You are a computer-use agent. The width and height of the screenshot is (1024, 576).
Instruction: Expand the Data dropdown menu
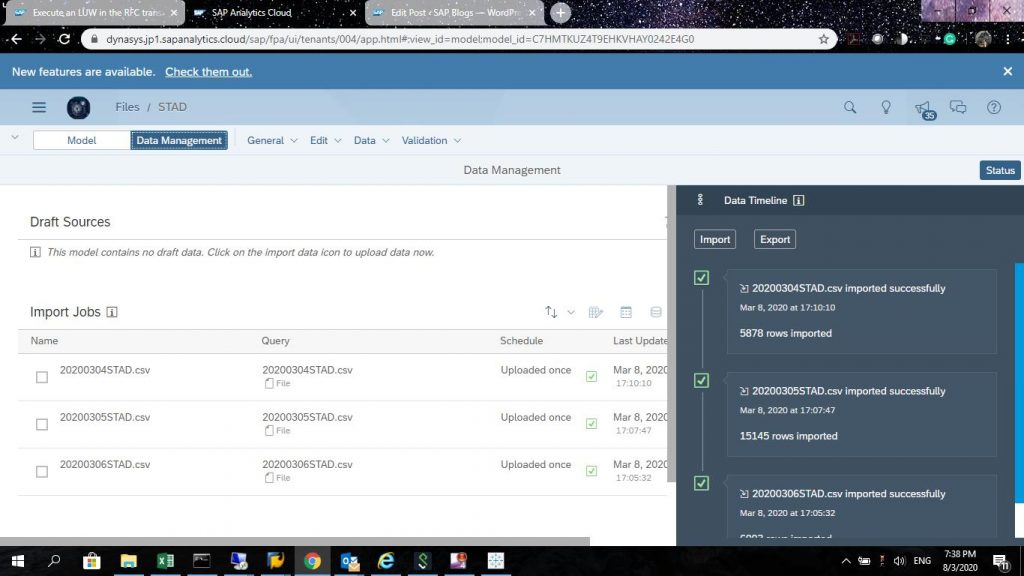click(372, 140)
